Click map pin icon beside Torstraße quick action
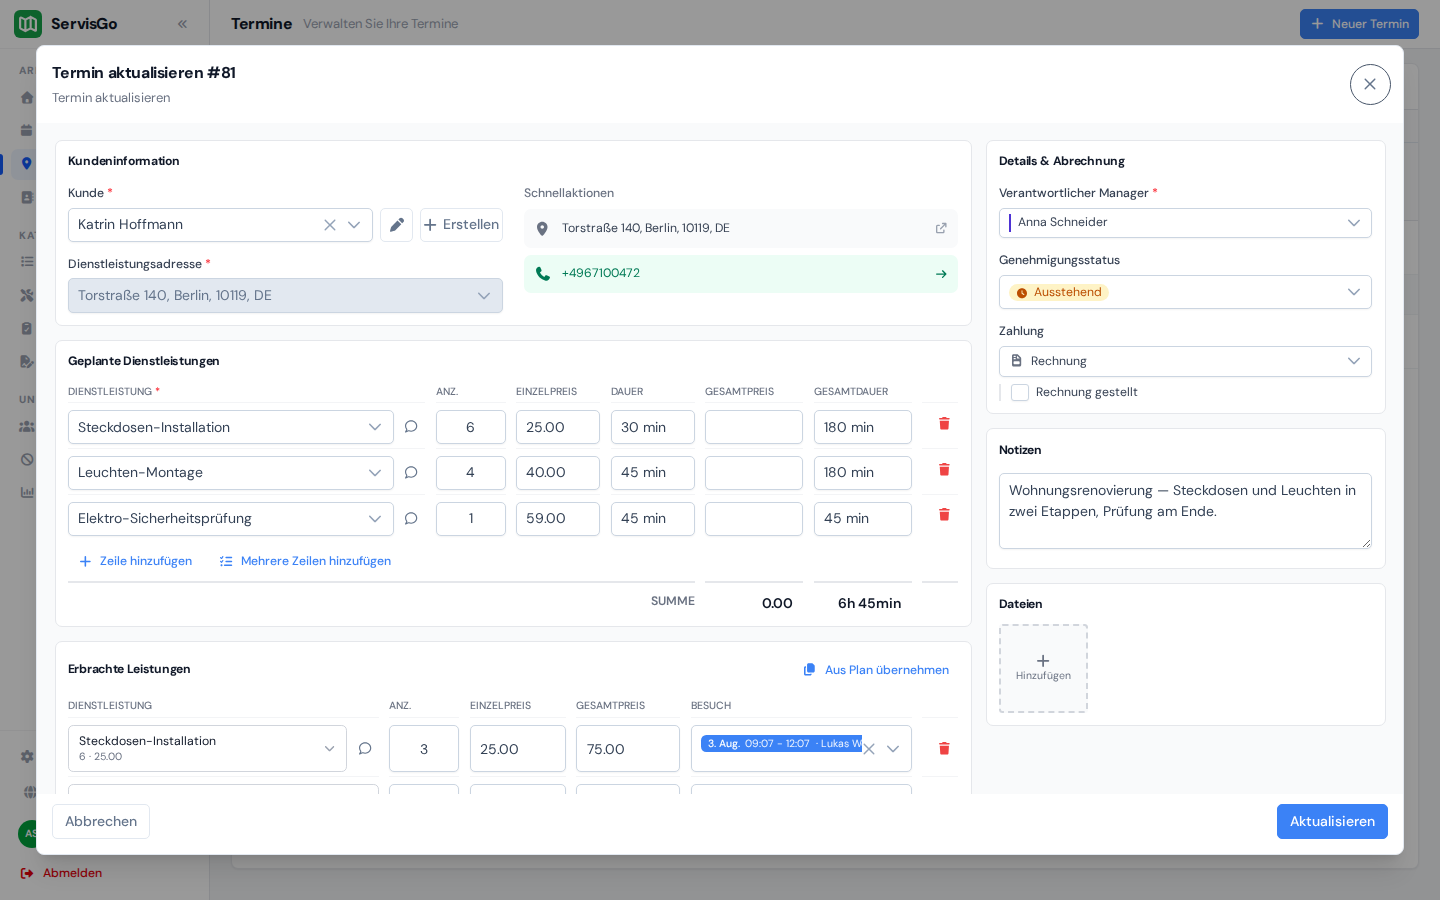The image size is (1440, 900). coord(542,228)
